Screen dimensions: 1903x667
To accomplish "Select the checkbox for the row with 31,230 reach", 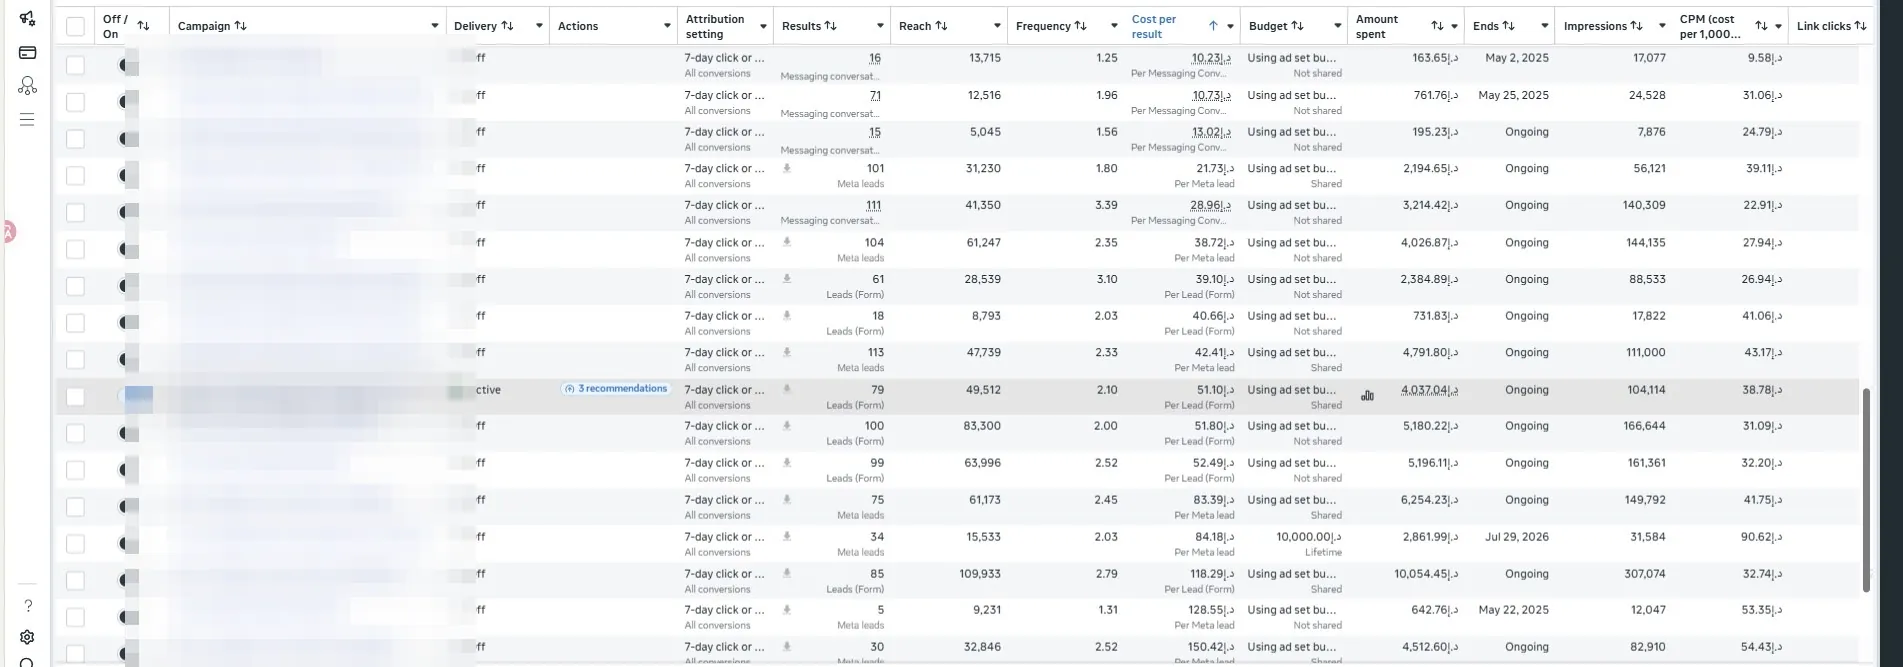I will click(x=75, y=175).
